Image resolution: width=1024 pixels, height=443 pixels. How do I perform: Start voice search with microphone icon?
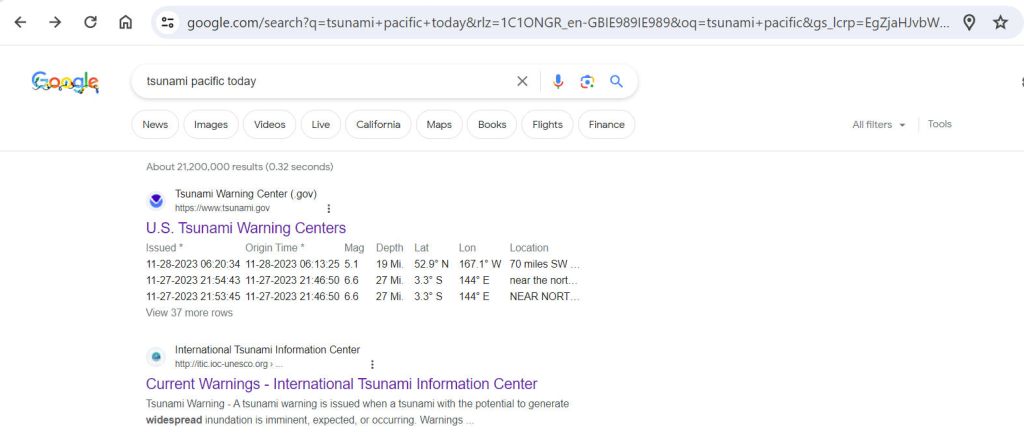point(558,81)
